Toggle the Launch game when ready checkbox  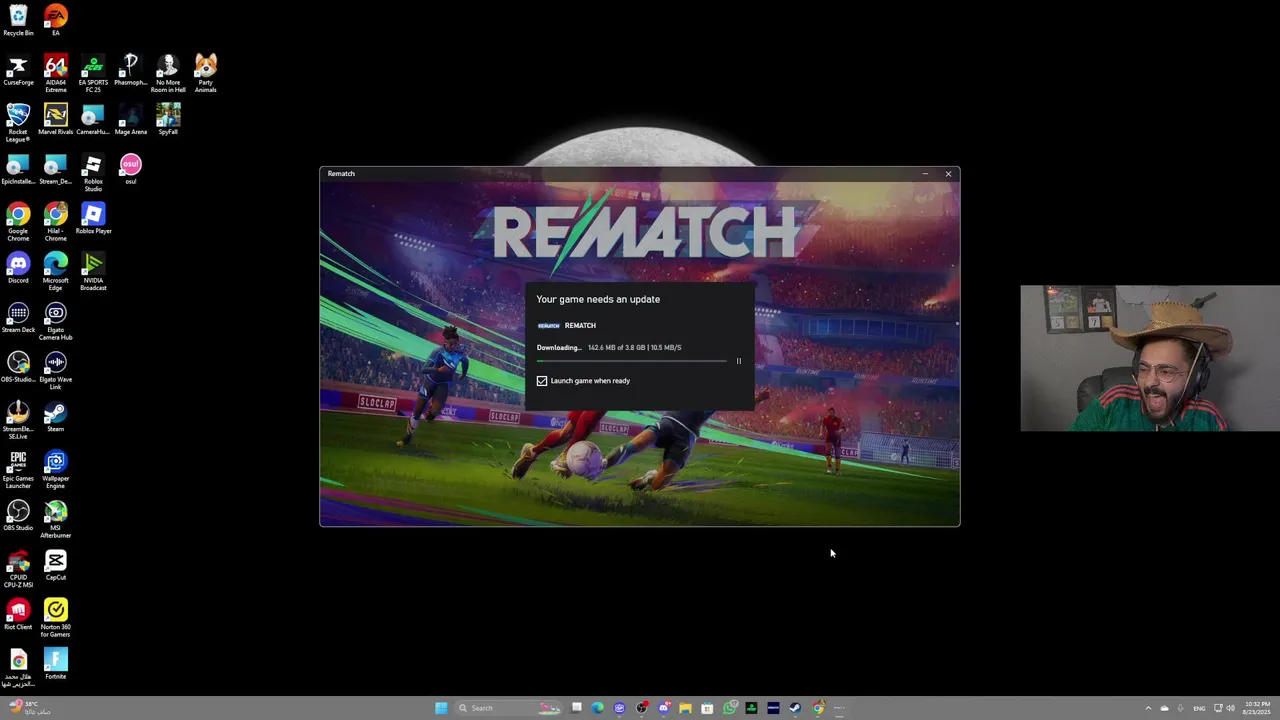(x=542, y=381)
